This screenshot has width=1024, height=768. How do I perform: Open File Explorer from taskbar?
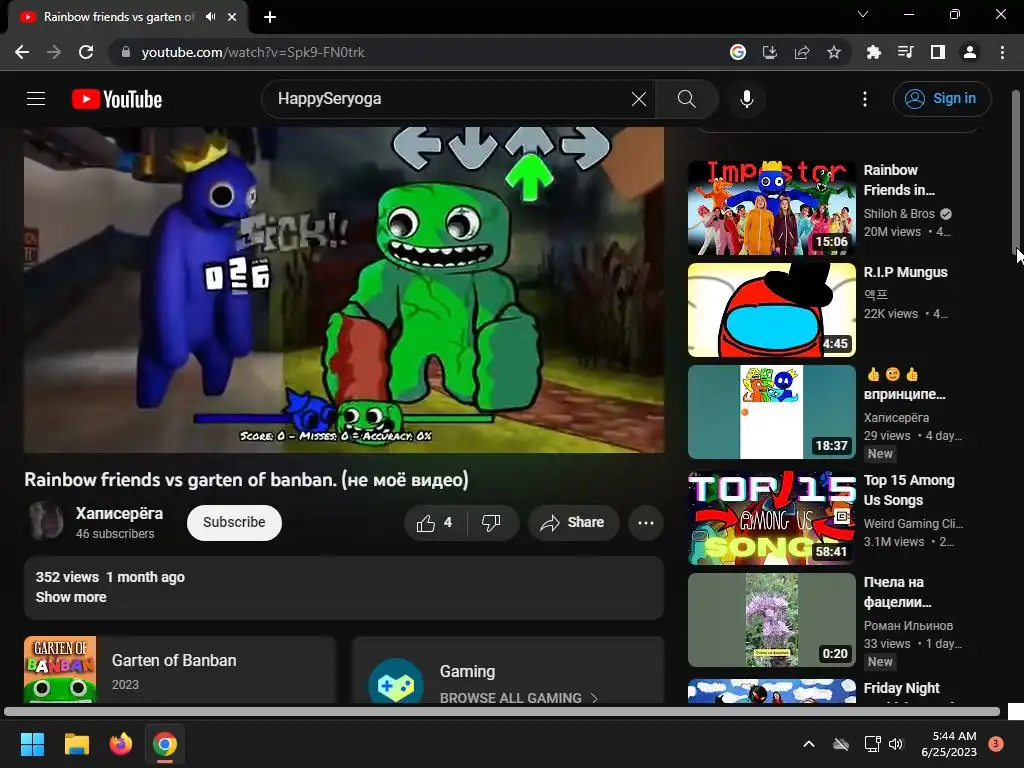pyautogui.click(x=77, y=744)
